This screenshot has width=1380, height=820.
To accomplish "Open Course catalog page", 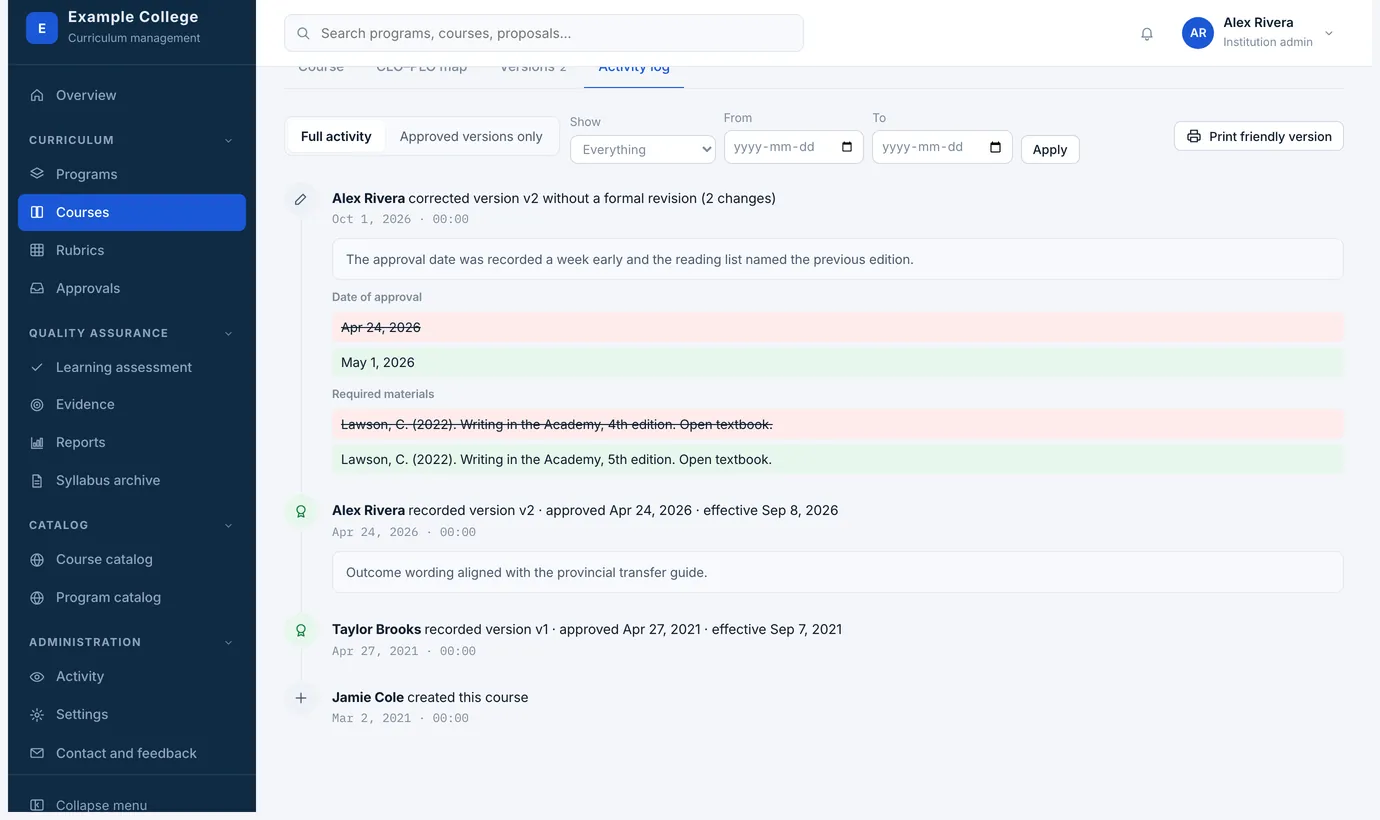I will click(132, 560).
